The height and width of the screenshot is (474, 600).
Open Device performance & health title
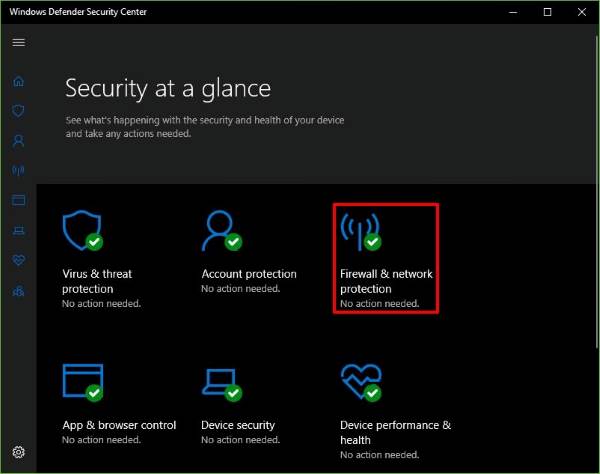(x=395, y=432)
